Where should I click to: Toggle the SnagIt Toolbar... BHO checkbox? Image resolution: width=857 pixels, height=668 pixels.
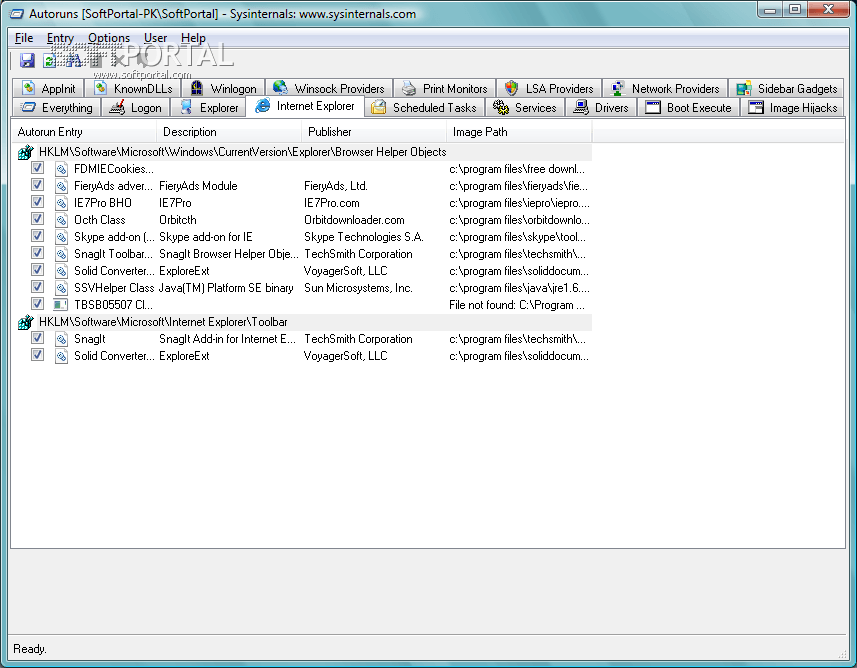click(x=37, y=253)
